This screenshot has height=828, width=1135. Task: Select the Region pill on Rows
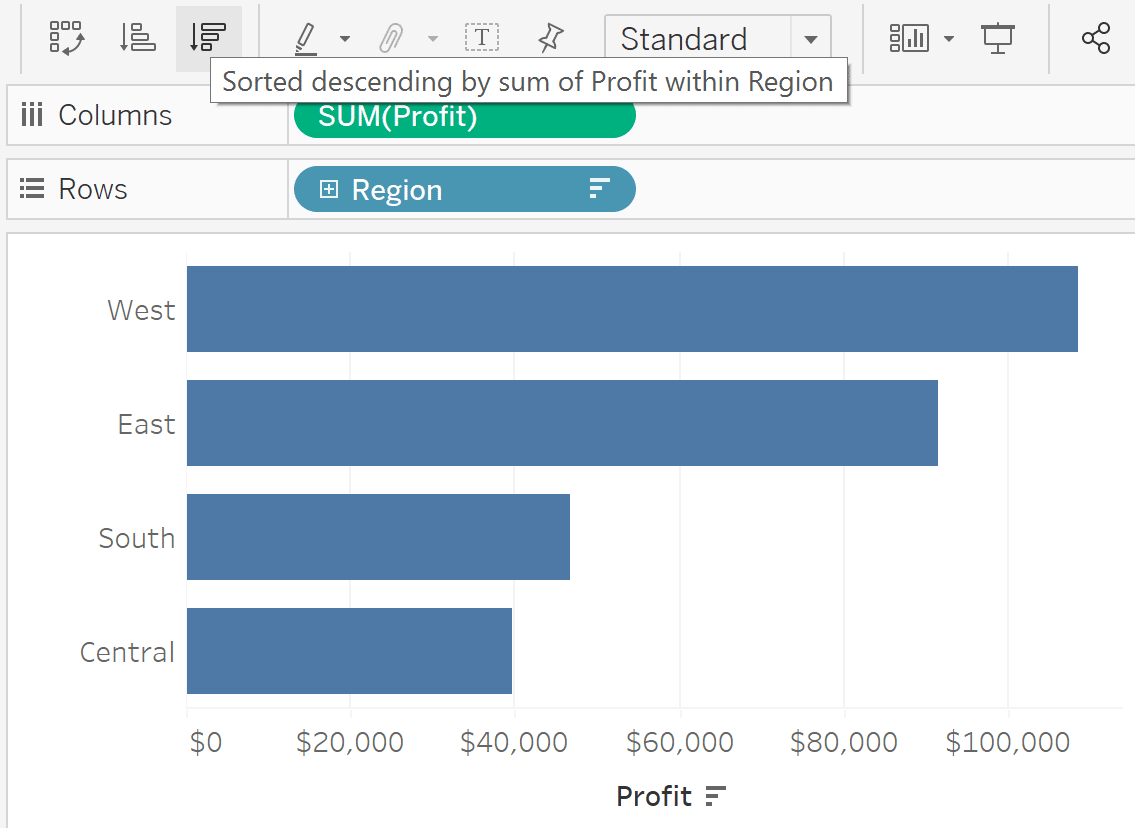point(465,189)
